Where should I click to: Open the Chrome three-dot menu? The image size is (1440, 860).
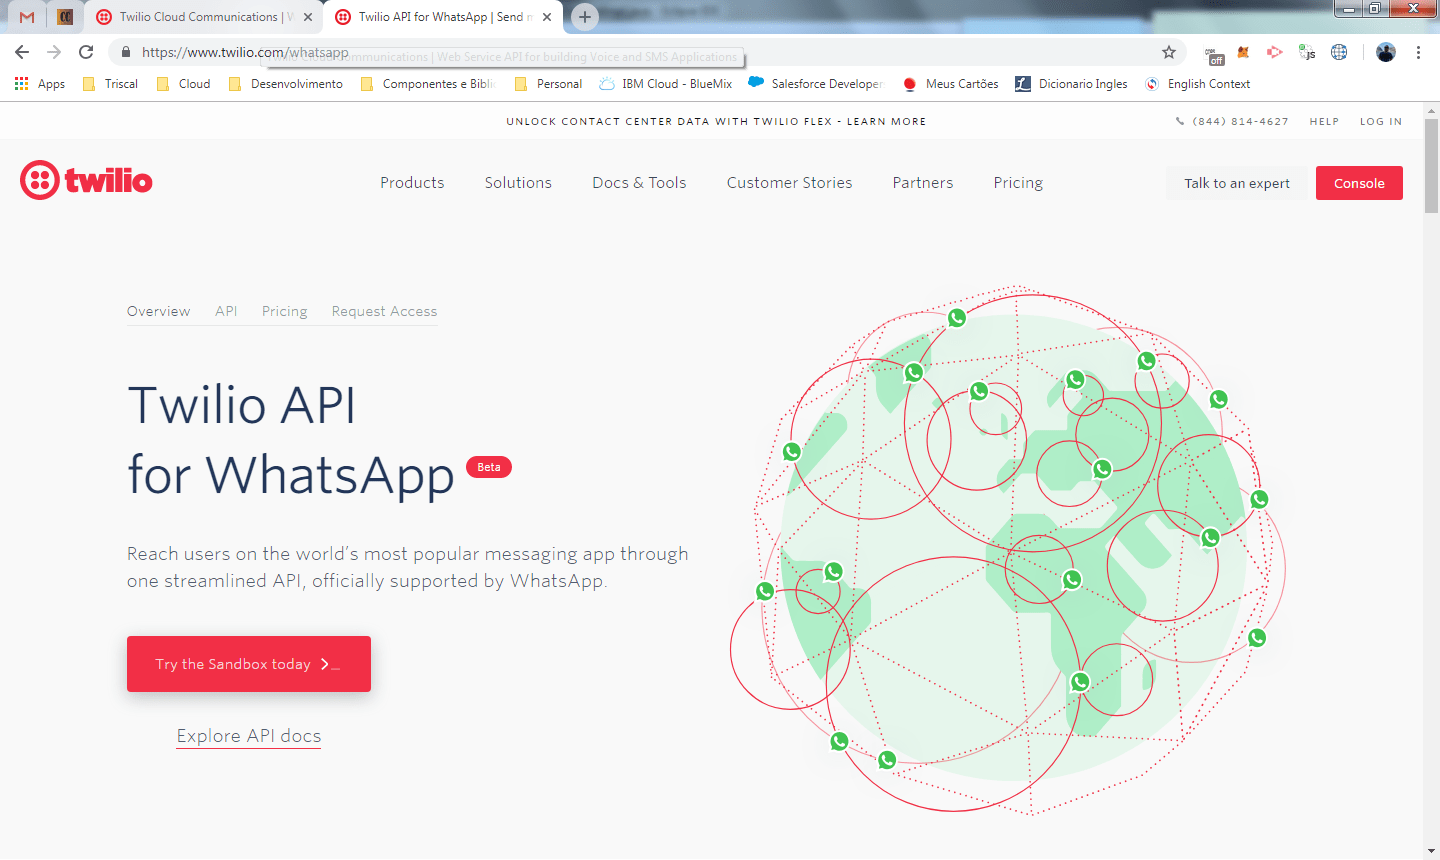[1418, 52]
